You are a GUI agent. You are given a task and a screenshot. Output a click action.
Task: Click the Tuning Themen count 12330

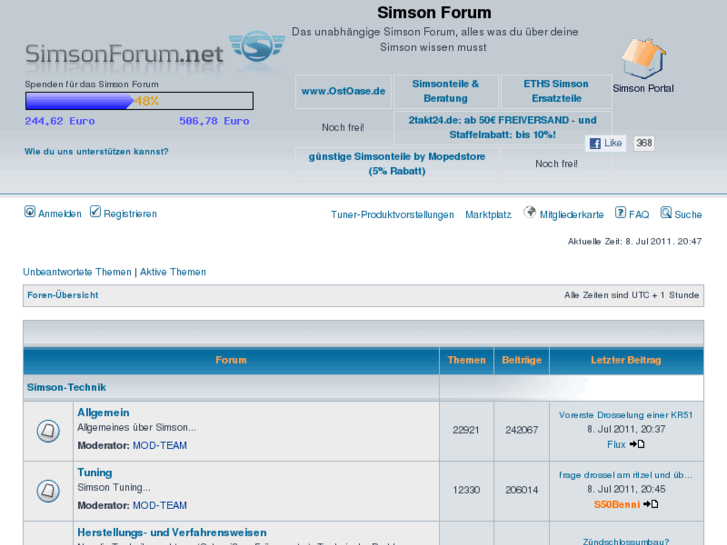point(466,490)
